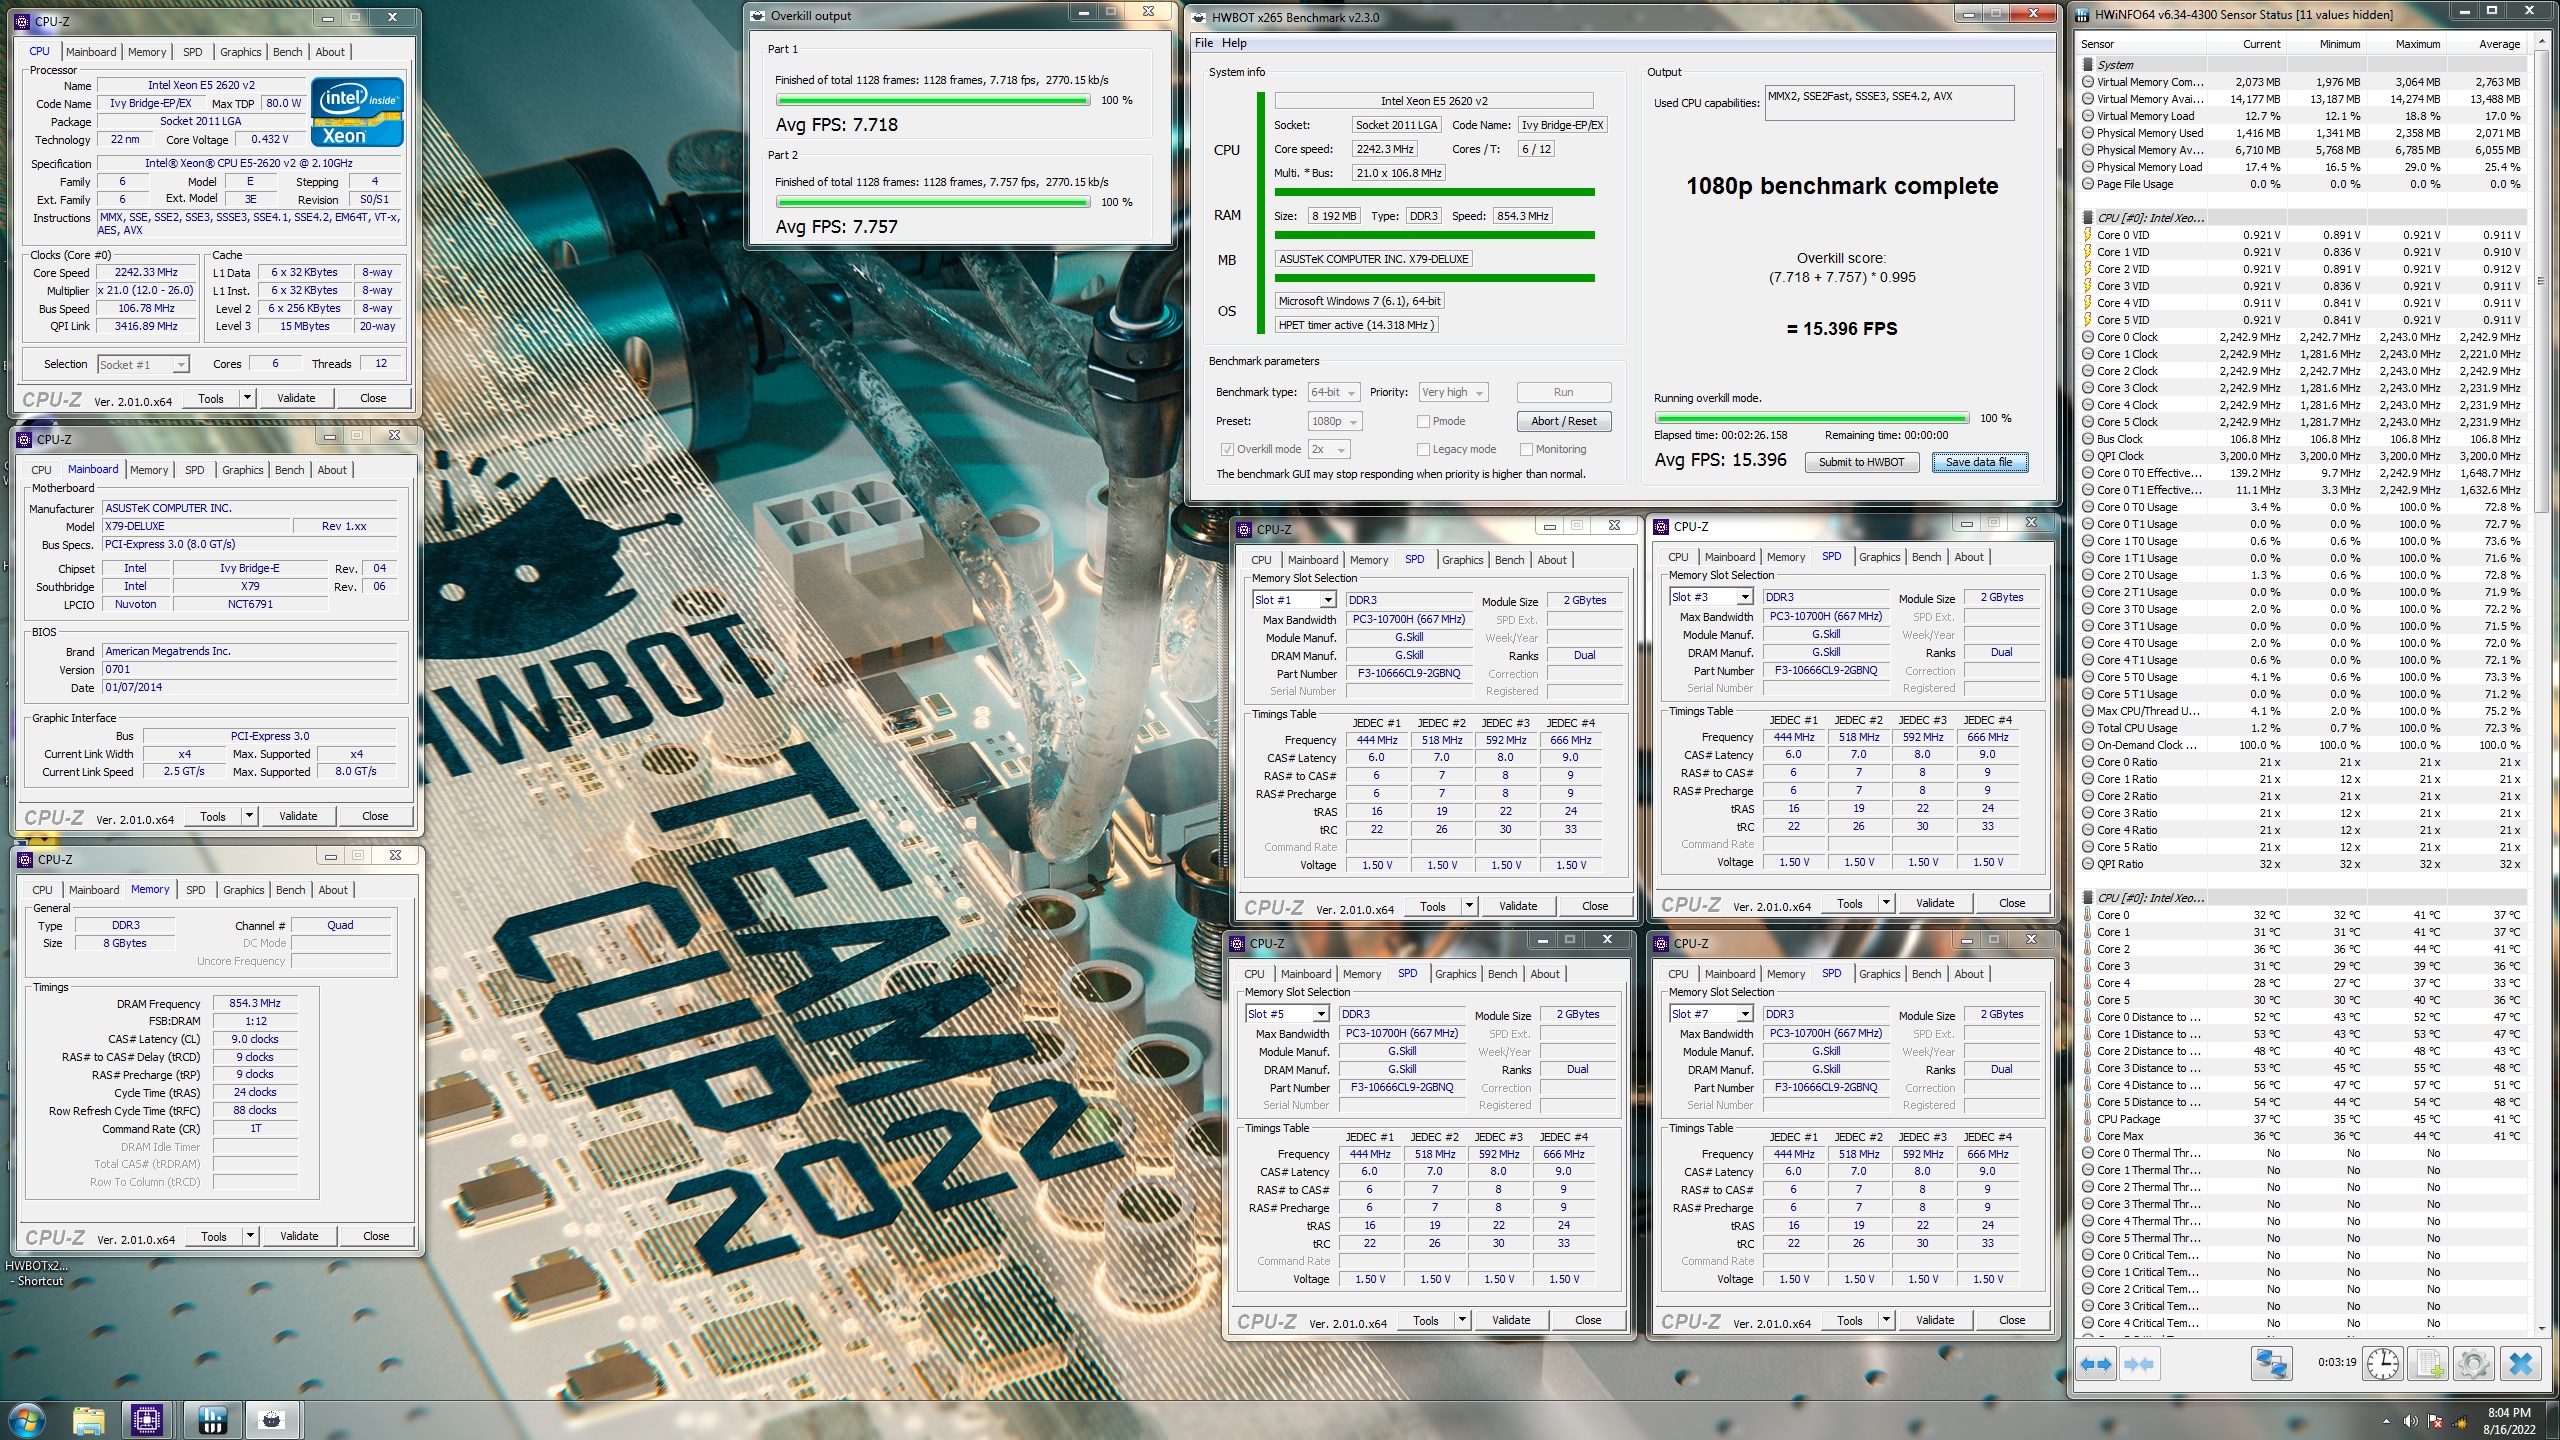Image resolution: width=2560 pixels, height=1440 pixels.
Task: Open CPU tab in Slot #1 SPD window
Action: pyautogui.click(x=1261, y=560)
